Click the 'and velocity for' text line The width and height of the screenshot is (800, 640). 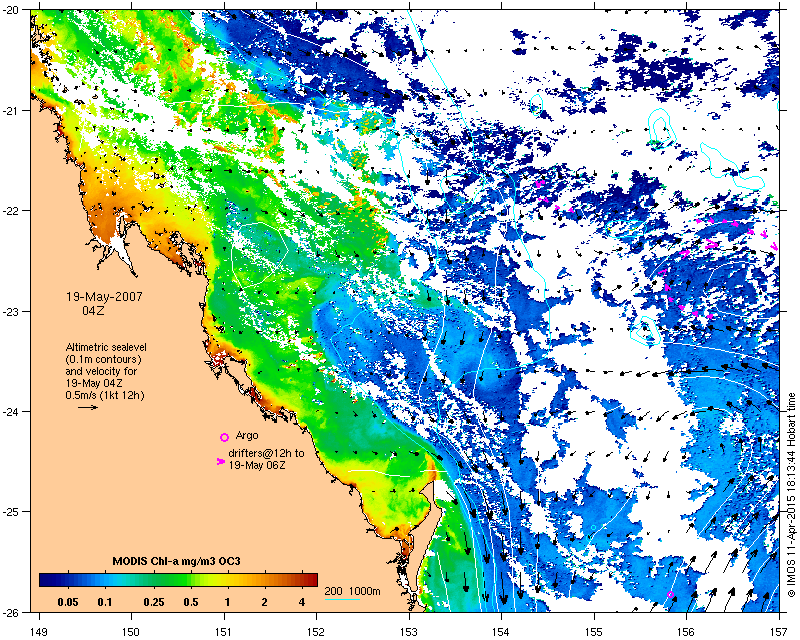[101, 371]
